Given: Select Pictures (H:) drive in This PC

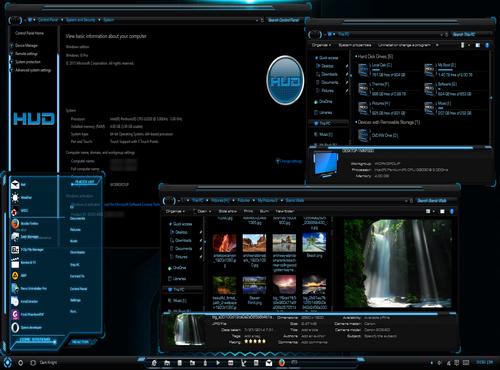Looking at the screenshot, I should point(382,108).
